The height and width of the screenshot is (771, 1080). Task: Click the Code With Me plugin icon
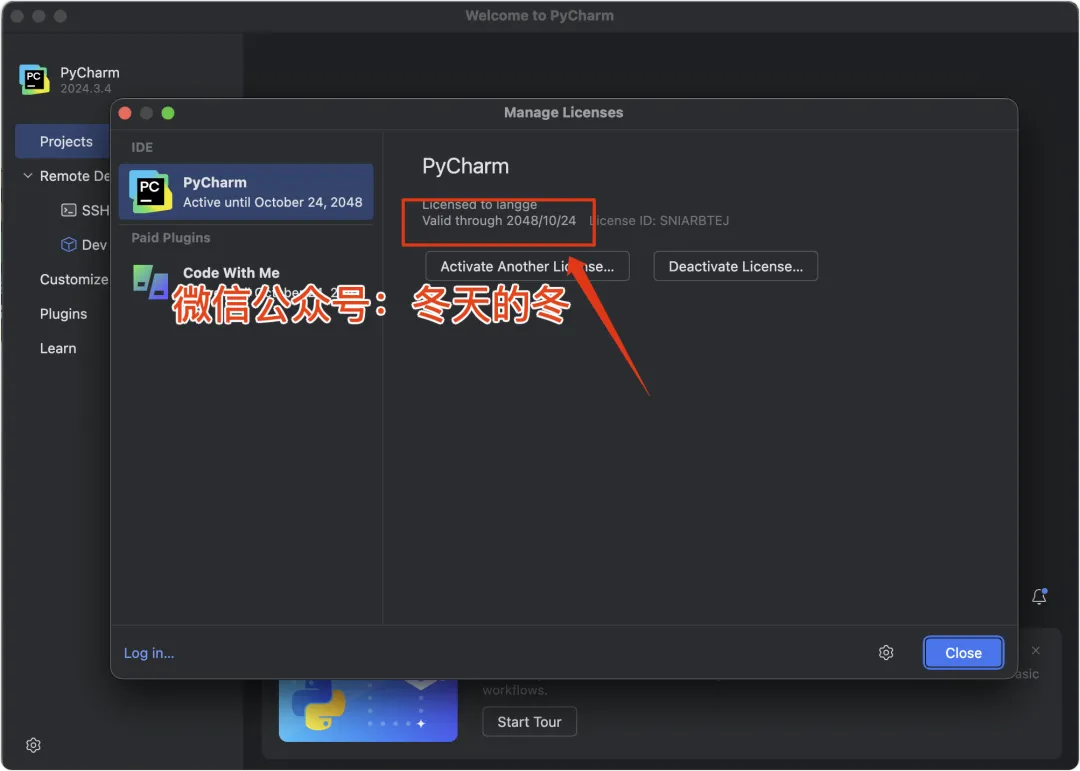tap(150, 282)
